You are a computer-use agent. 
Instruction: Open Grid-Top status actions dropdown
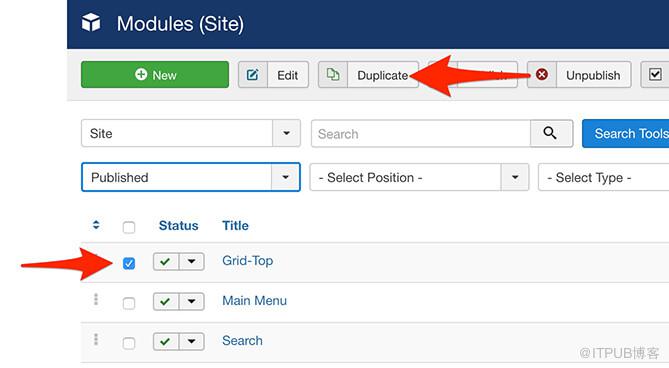192,261
